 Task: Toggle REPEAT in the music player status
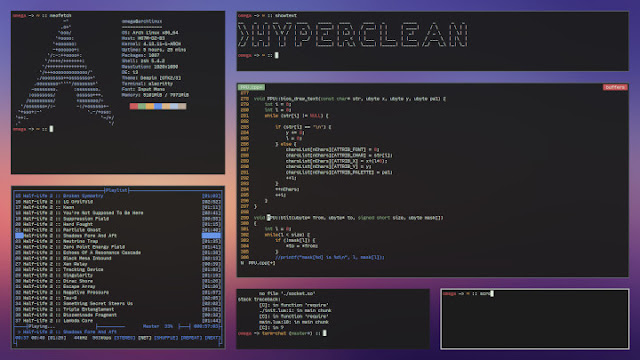191,338
